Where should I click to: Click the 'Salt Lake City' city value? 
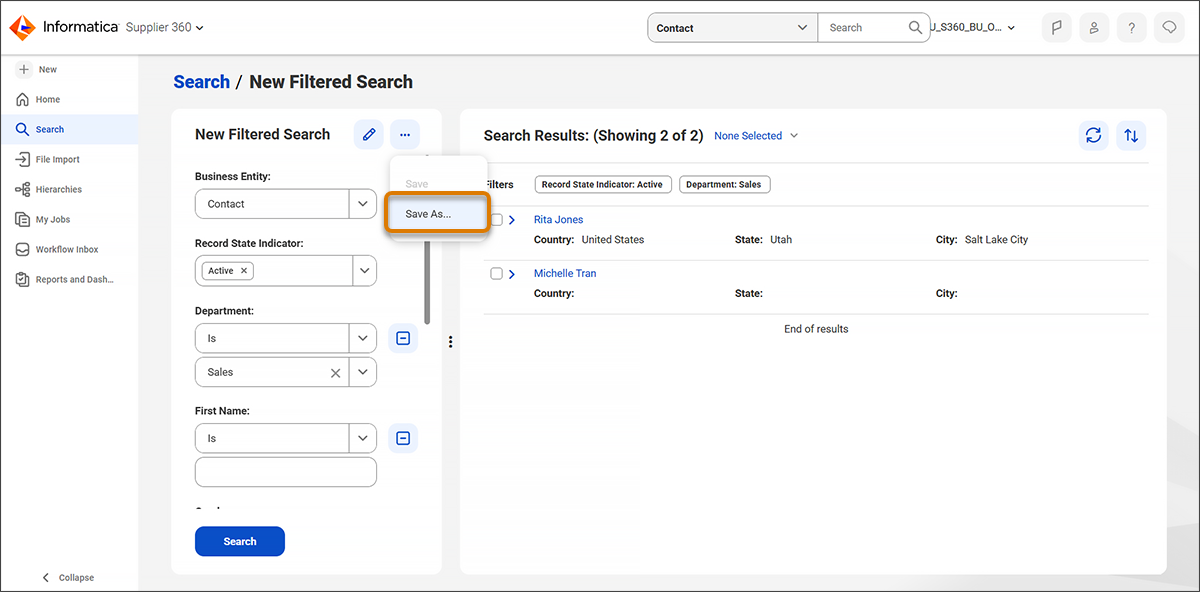(996, 240)
